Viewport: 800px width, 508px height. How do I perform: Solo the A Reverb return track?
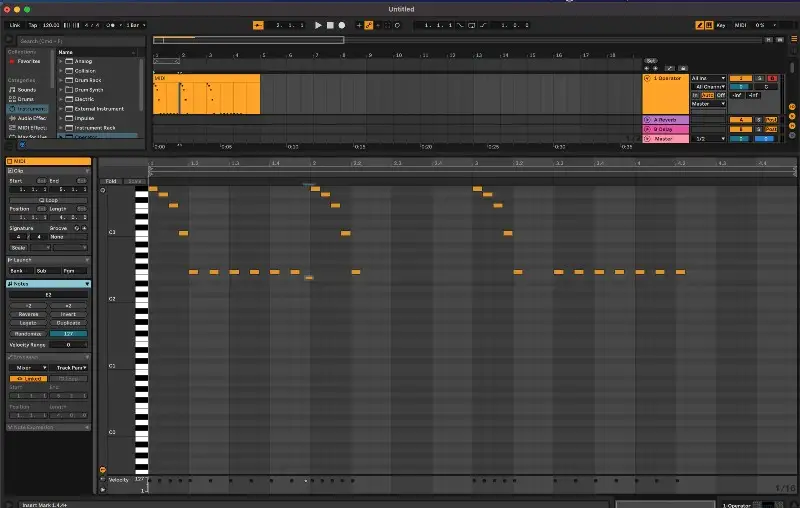click(759, 120)
